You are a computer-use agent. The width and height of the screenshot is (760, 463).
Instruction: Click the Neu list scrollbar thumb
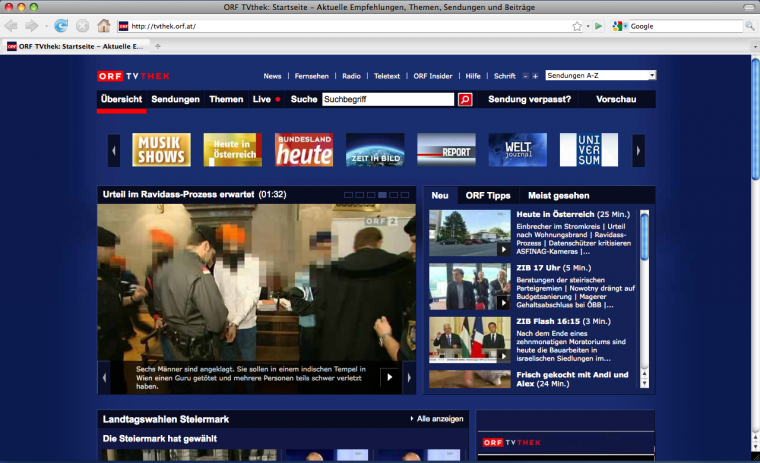point(644,237)
